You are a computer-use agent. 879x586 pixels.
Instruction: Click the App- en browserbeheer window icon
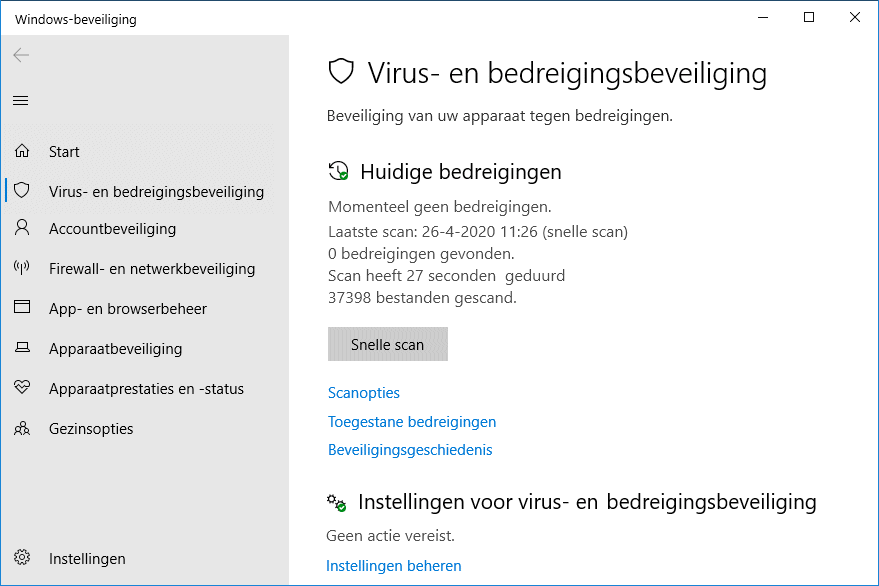[x=22, y=307]
